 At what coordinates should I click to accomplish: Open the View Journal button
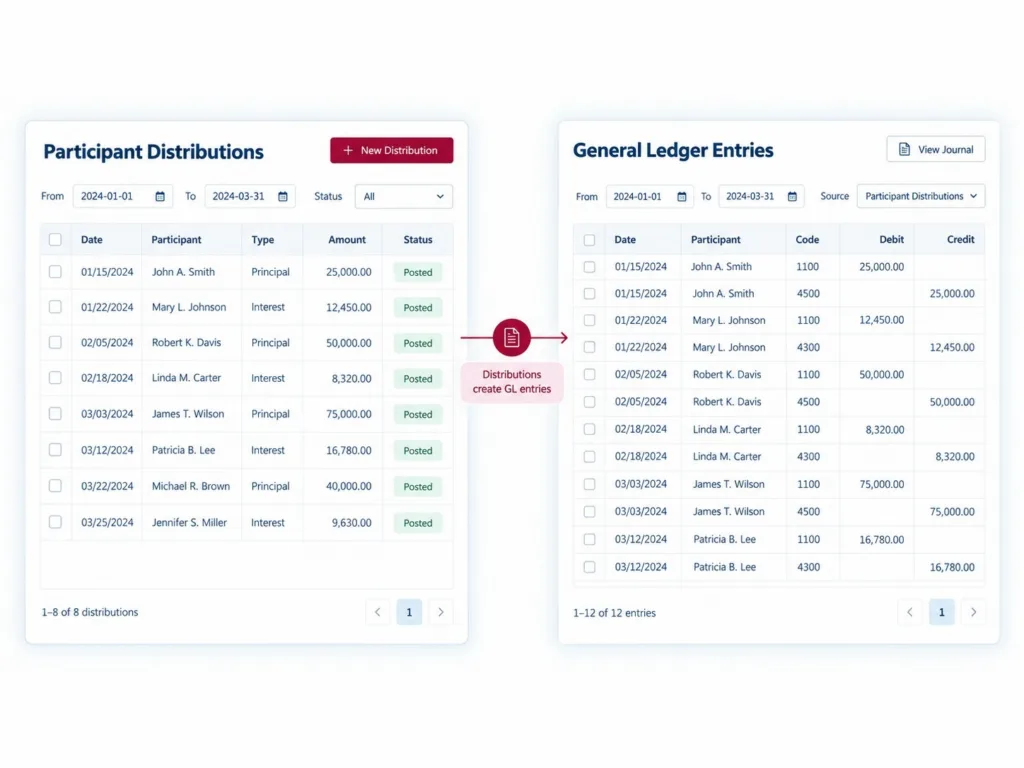(x=935, y=150)
